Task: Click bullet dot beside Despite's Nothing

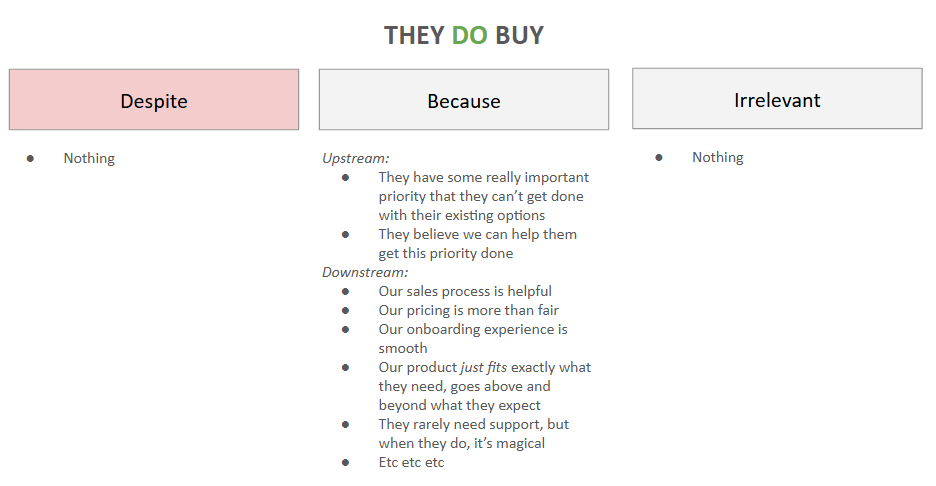Action: point(30,159)
